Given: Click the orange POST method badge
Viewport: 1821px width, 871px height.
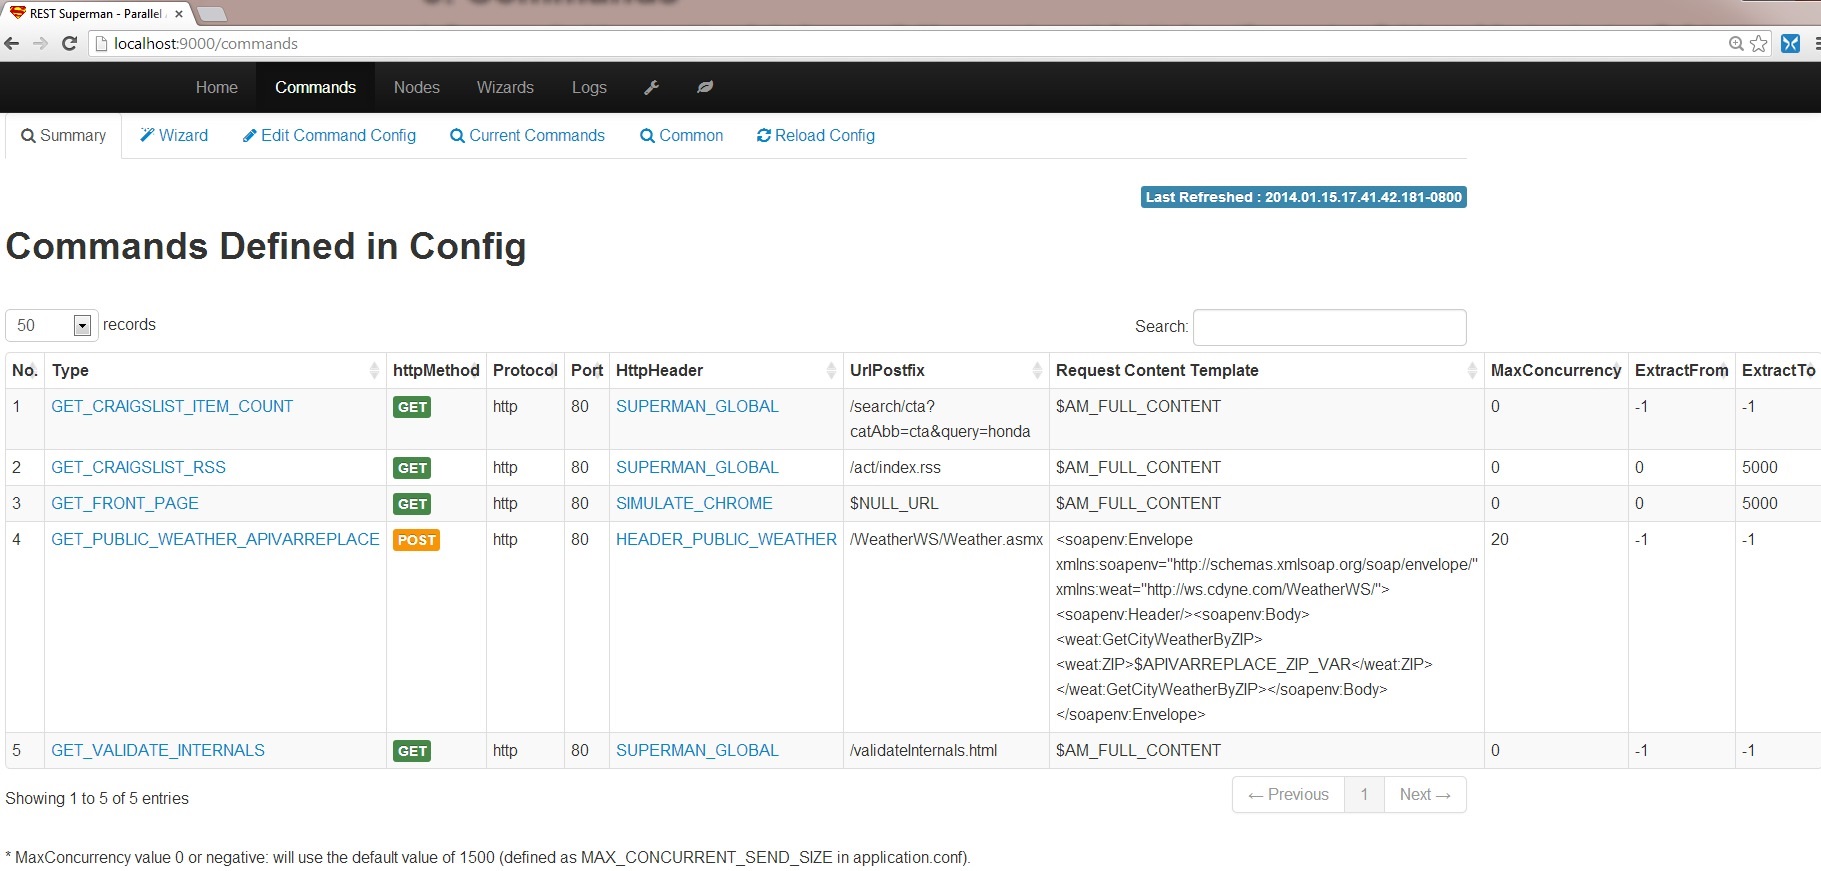Looking at the screenshot, I should tap(416, 540).
